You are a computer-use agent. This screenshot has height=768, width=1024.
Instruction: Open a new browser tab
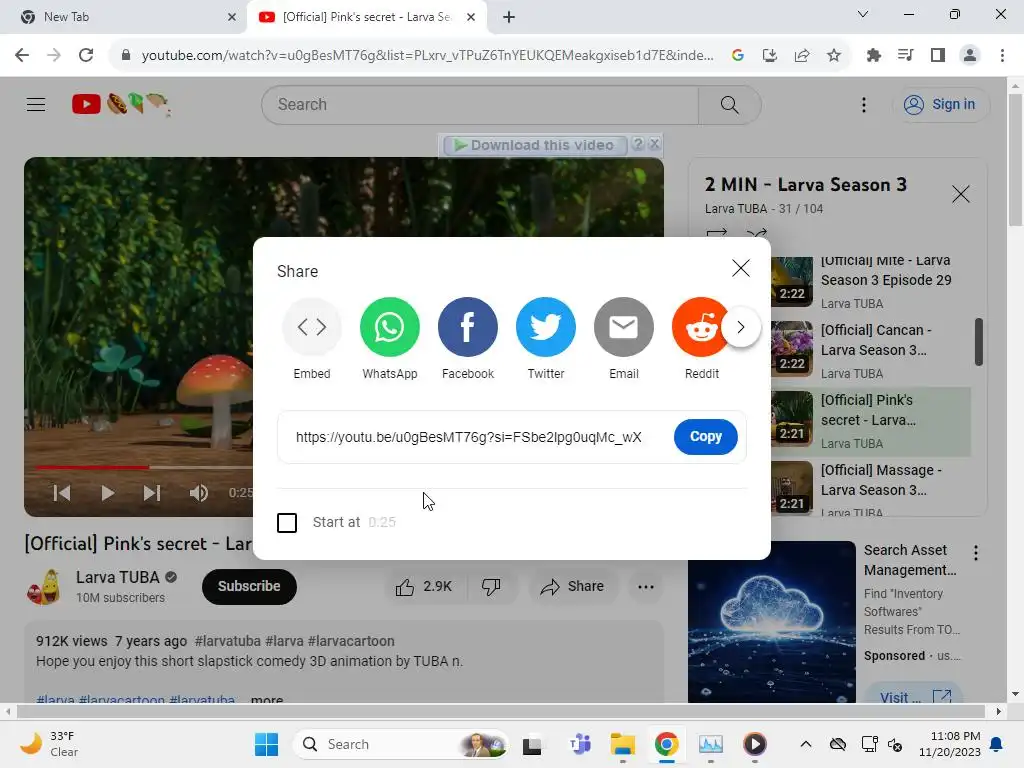[x=509, y=17]
